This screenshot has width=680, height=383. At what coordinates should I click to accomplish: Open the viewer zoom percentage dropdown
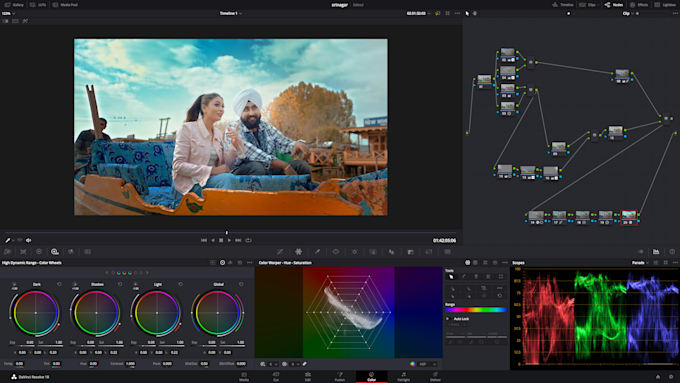tap(8, 13)
